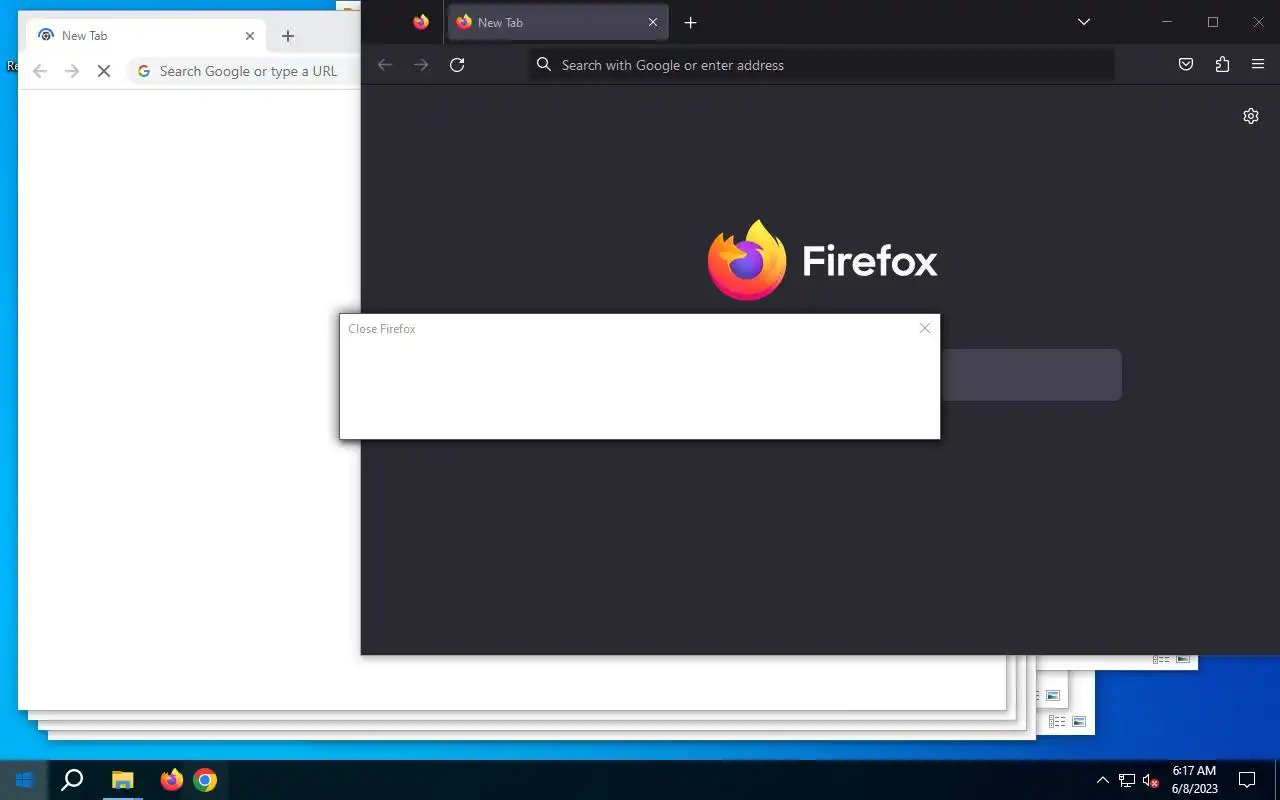1280x800 pixels.
Task: Open the Firefox Extensions puzzle icon
Action: click(1222, 65)
